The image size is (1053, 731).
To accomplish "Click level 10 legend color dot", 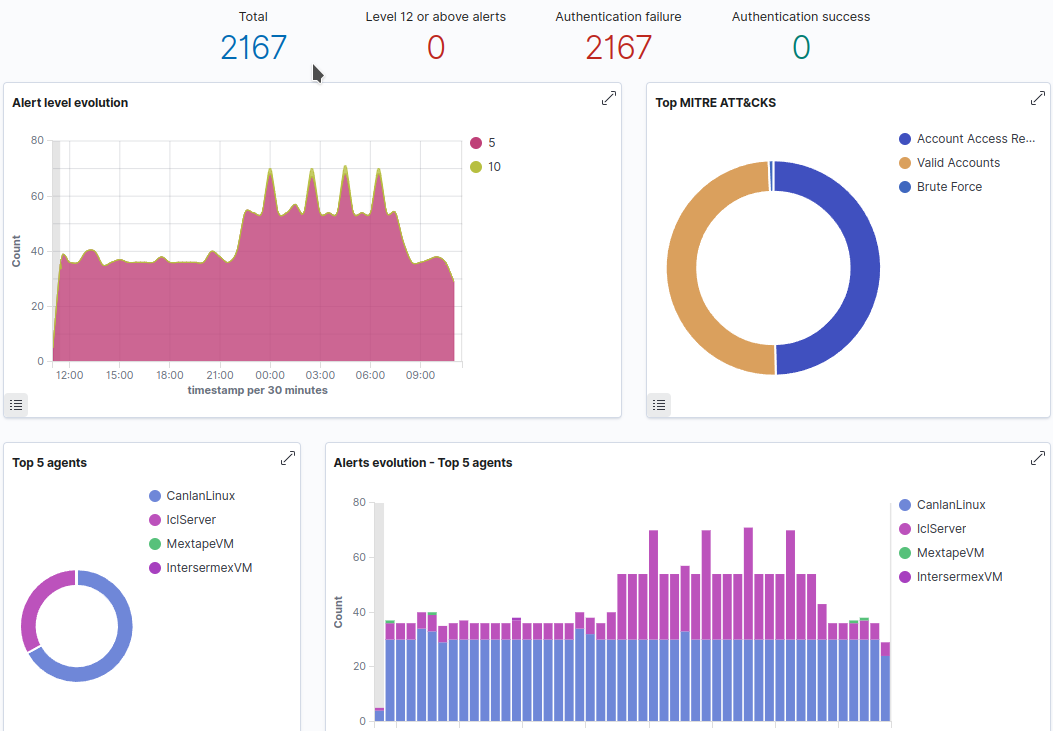I will point(476,167).
